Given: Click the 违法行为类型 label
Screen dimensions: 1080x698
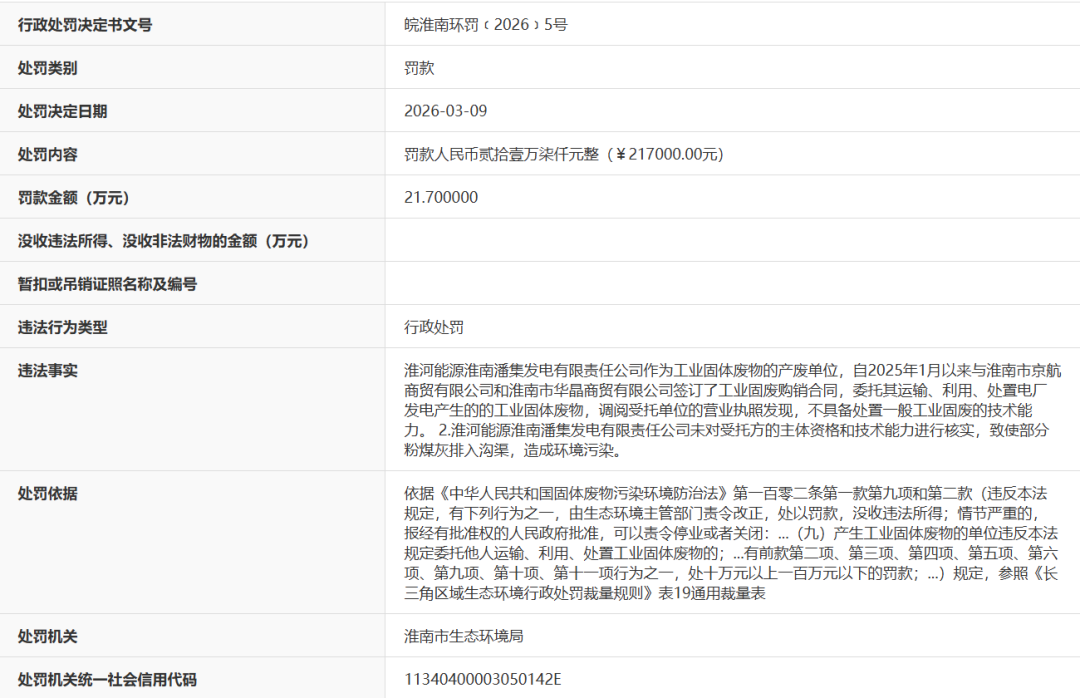Looking at the screenshot, I should (x=63, y=327).
